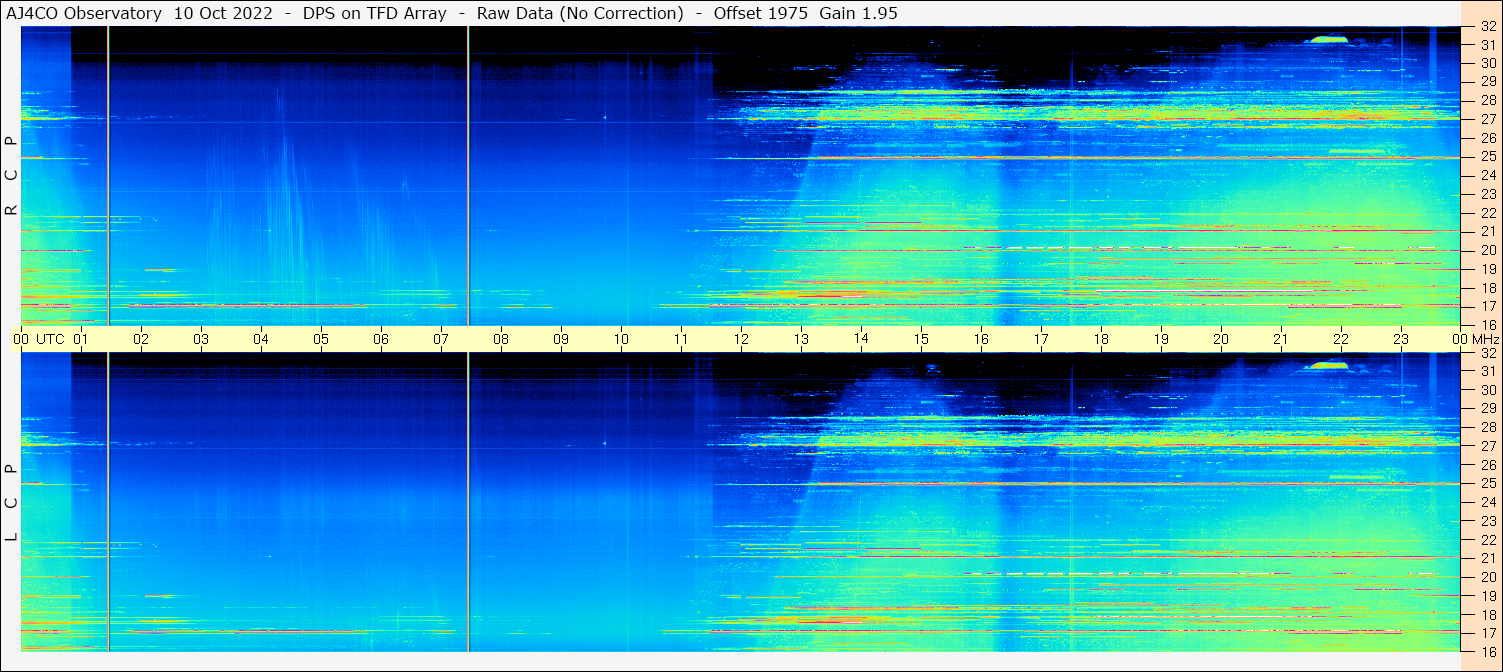The height and width of the screenshot is (672, 1503).
Task: Click the 32 MHz label on LCP scale
Action: click(1488, 353)
